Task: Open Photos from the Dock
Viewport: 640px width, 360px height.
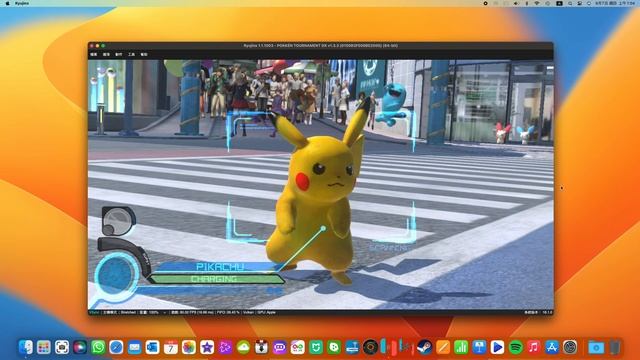Action: pyautogui.click(x=189, y=347)
